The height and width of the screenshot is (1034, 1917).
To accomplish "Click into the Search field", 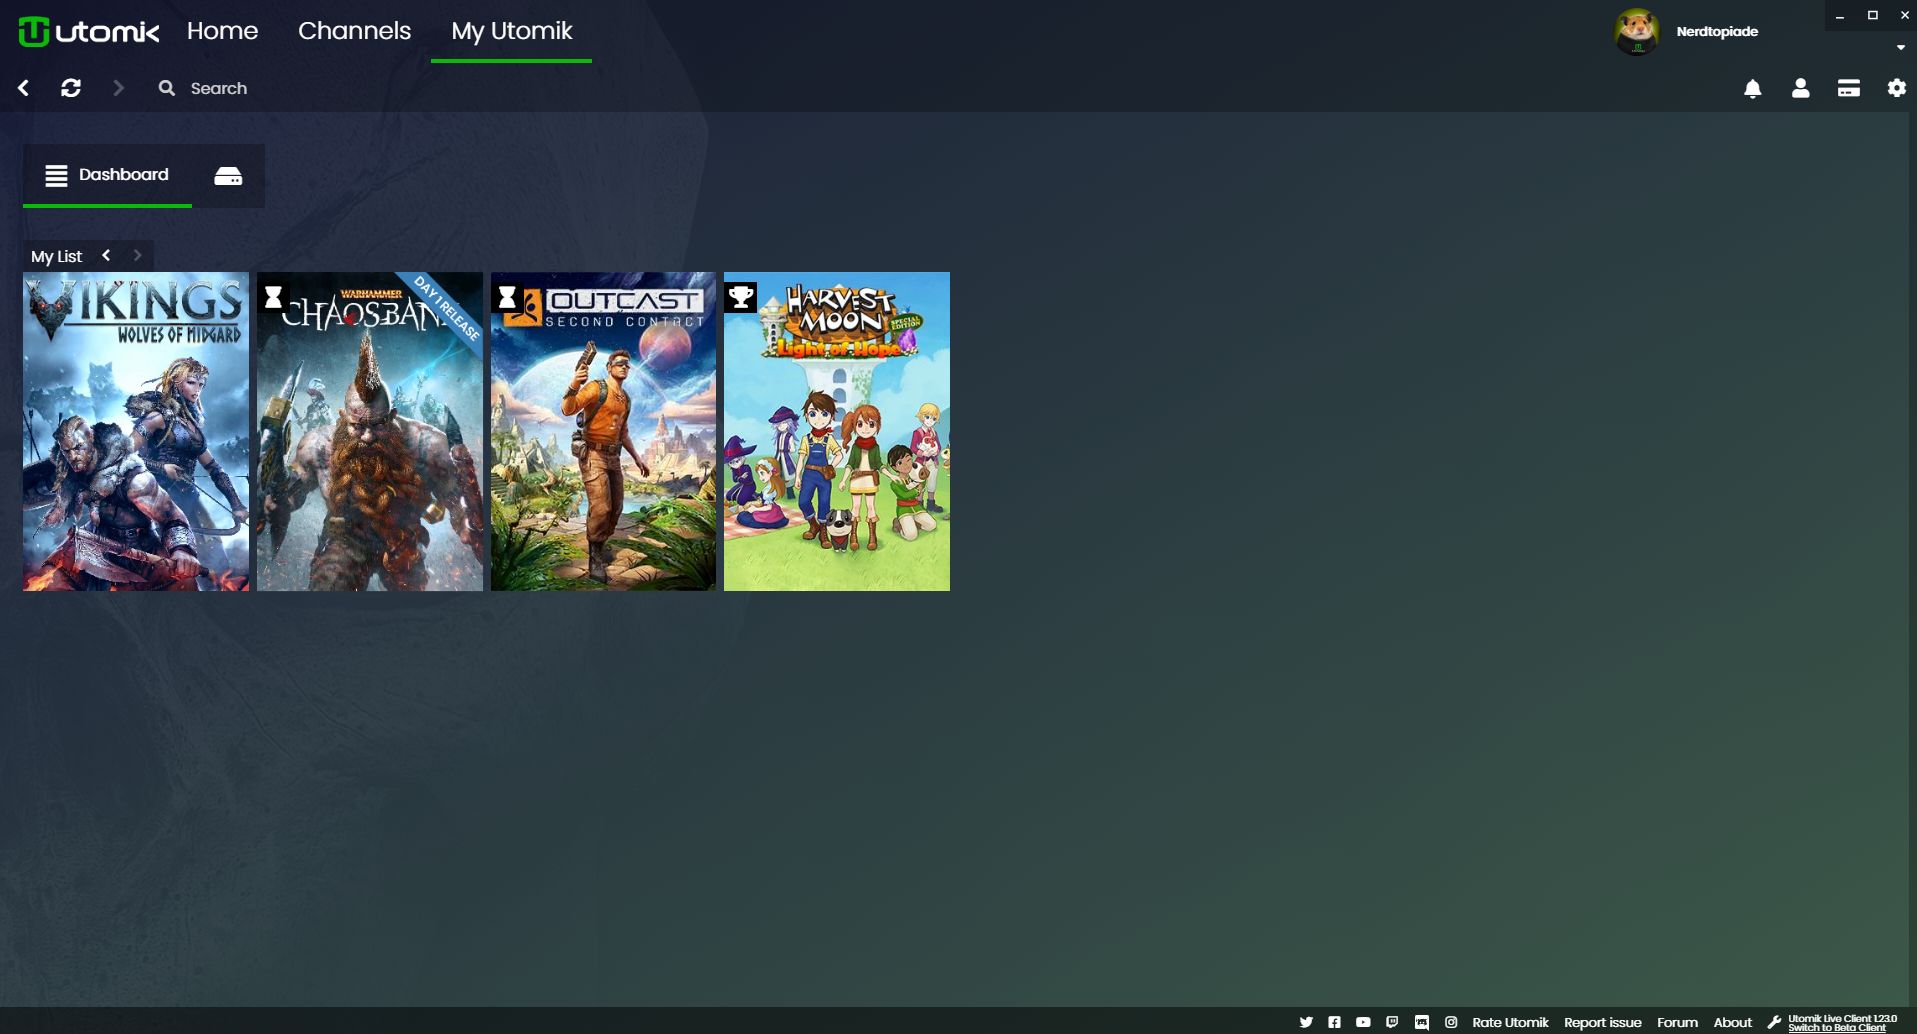I will [x=219, y=88].
